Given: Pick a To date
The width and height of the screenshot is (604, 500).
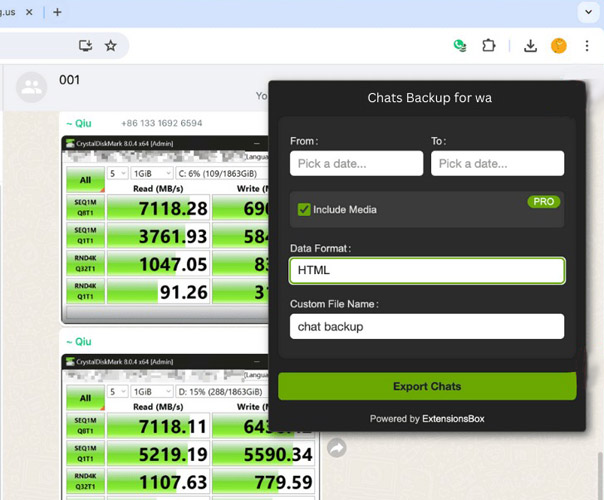Looking at the screenshot, I should click(x=497, y=163).
